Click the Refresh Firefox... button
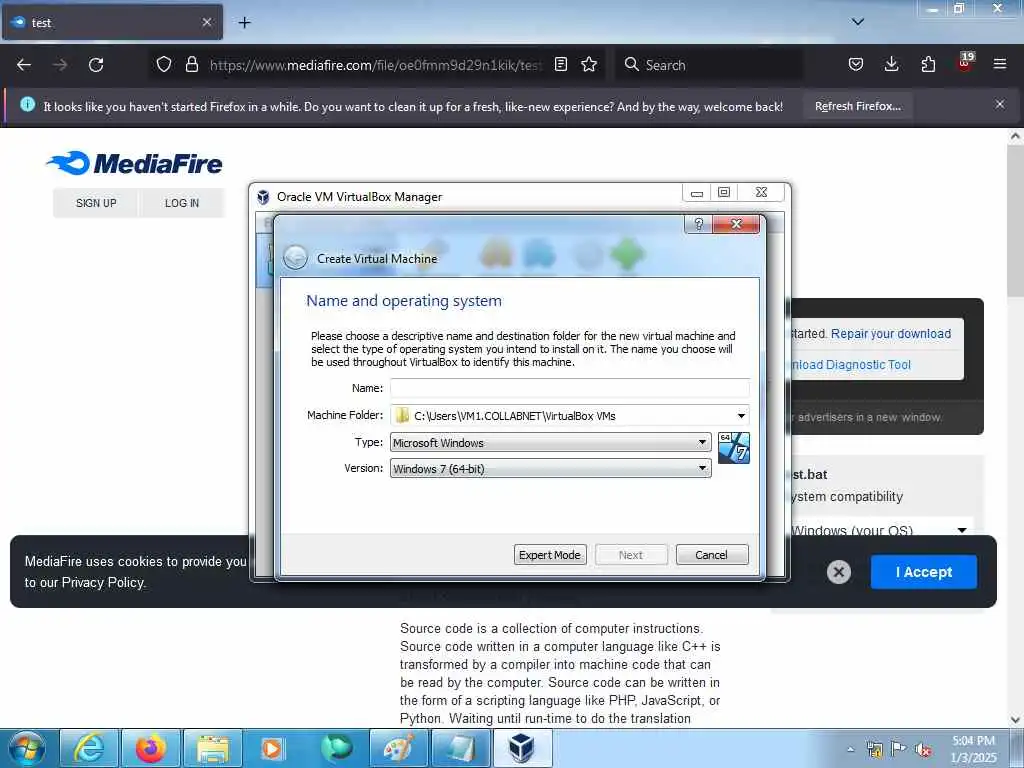The width and height of the screenshot is (1024, 768). tap(857, 106)
